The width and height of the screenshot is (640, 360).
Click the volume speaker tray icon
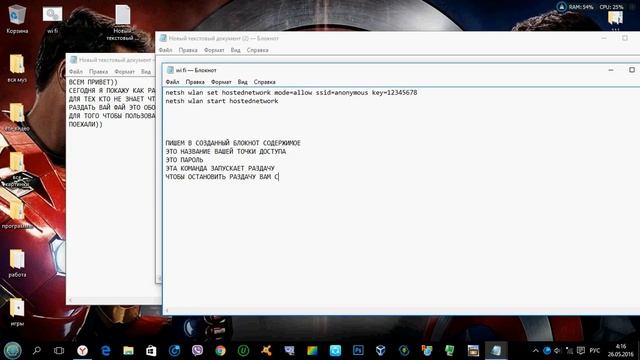[x=558, y=351]
